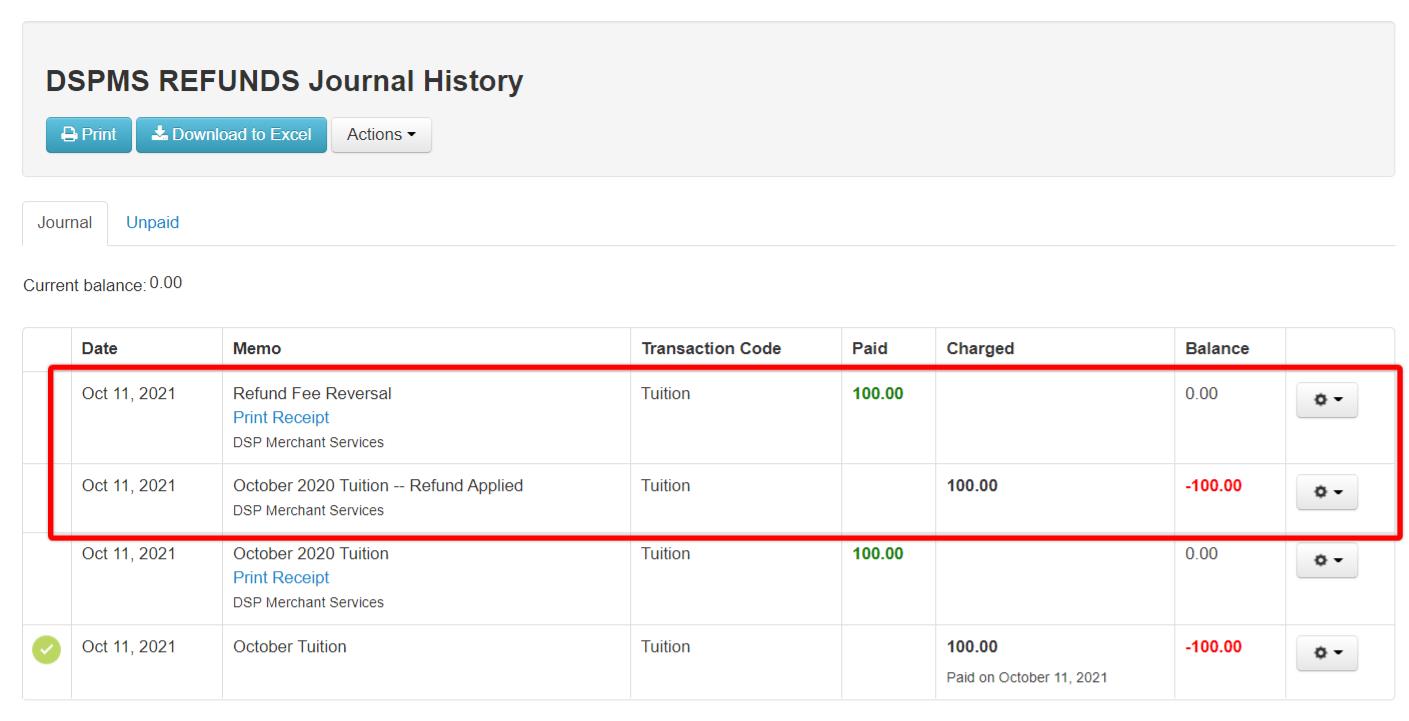The width and height of the screenshot is (1409, 721).
Task: Open gear menu for October Tuition charge row
Action: [1326, 652]
